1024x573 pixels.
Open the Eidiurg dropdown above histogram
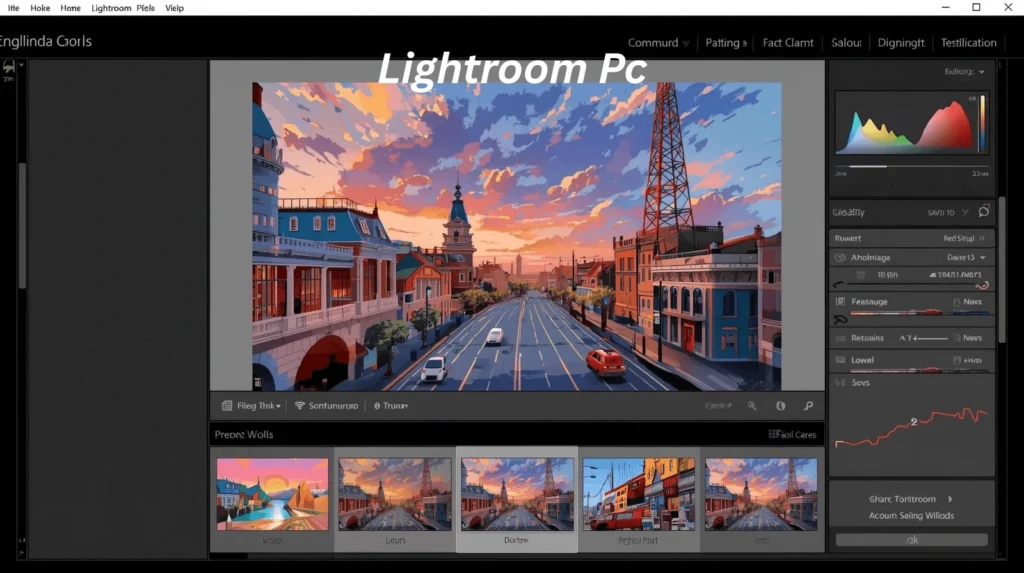pyautogui.click(x=964, y=71)
